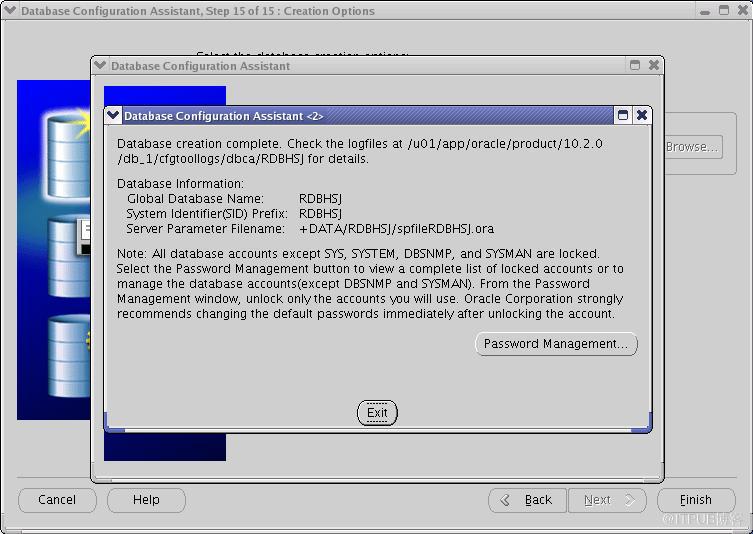Maximize the Creation Options main window

pos(724,11)
